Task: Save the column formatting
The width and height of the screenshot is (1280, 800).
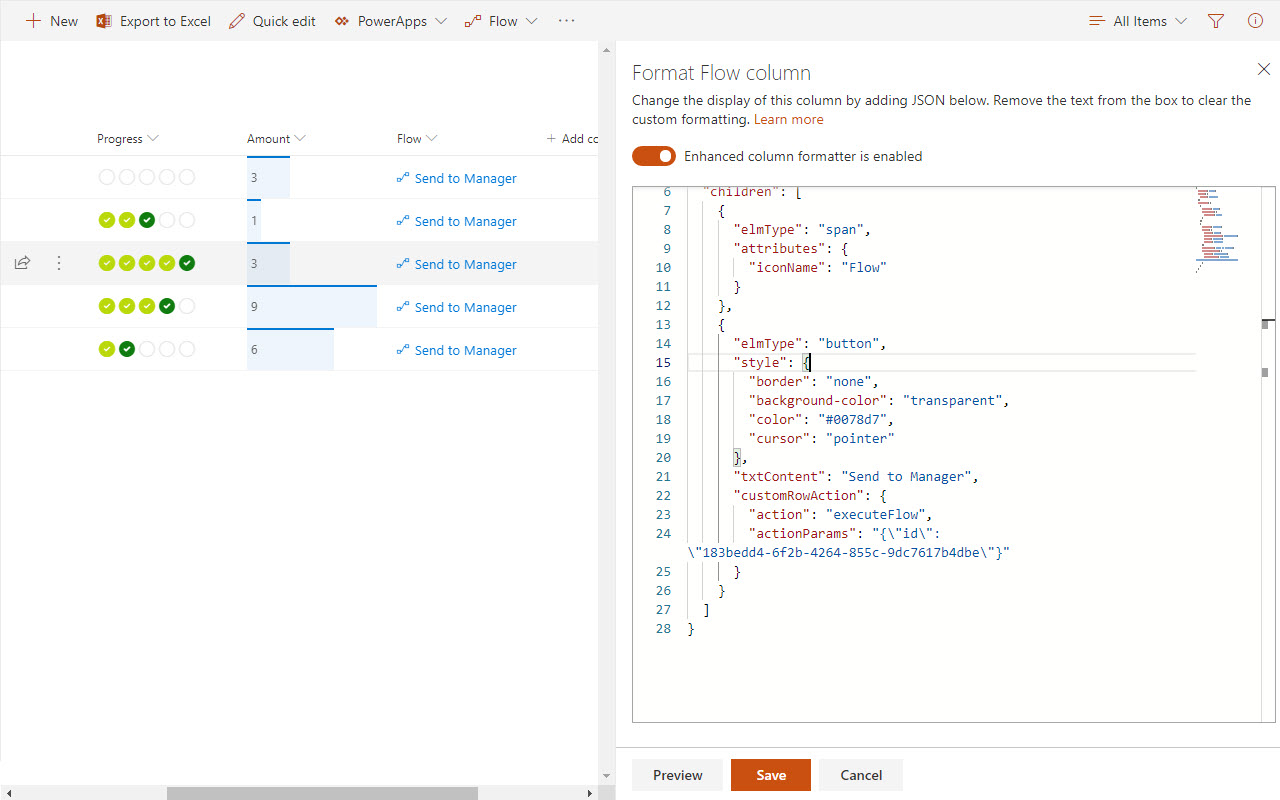Action: point(771,775)
